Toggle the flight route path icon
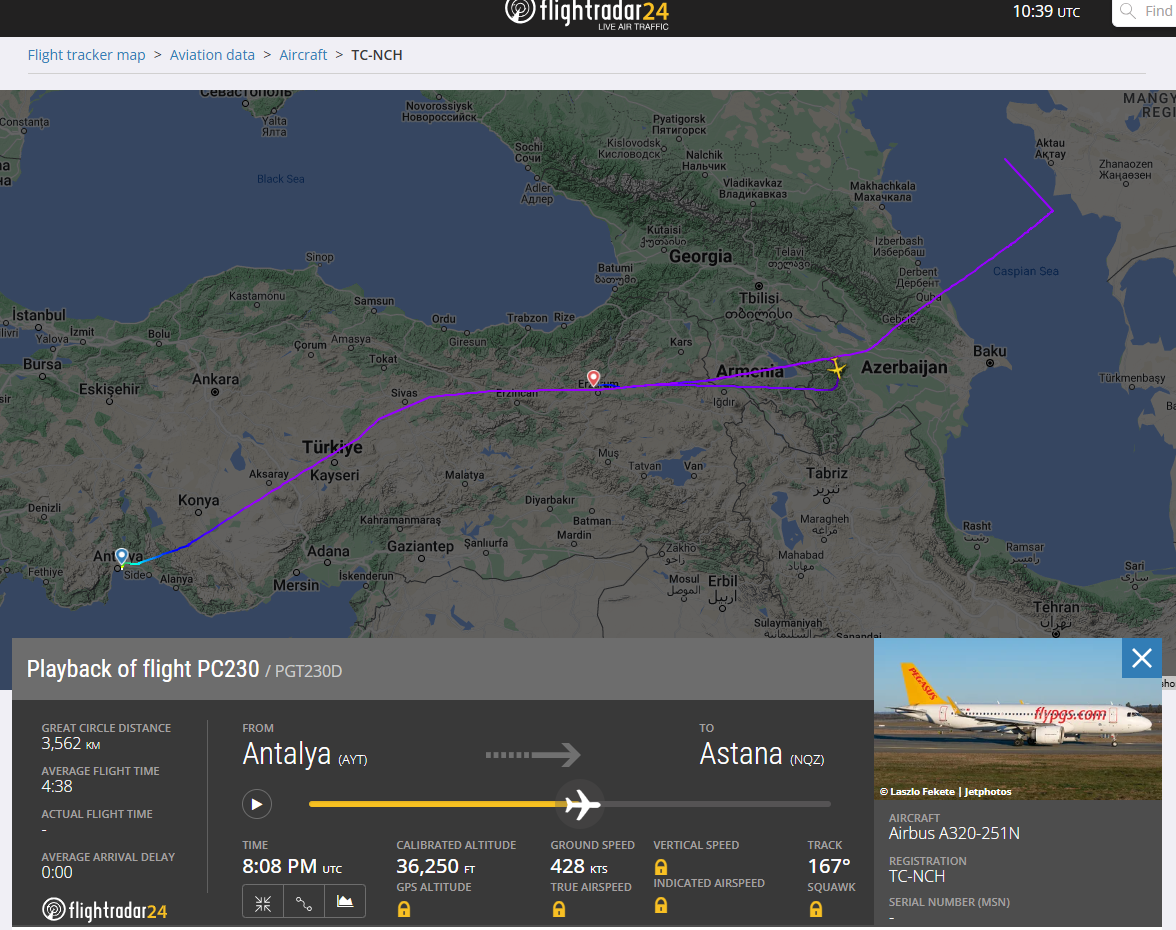This screenshot has width=1176, height=930. [304, 902]
